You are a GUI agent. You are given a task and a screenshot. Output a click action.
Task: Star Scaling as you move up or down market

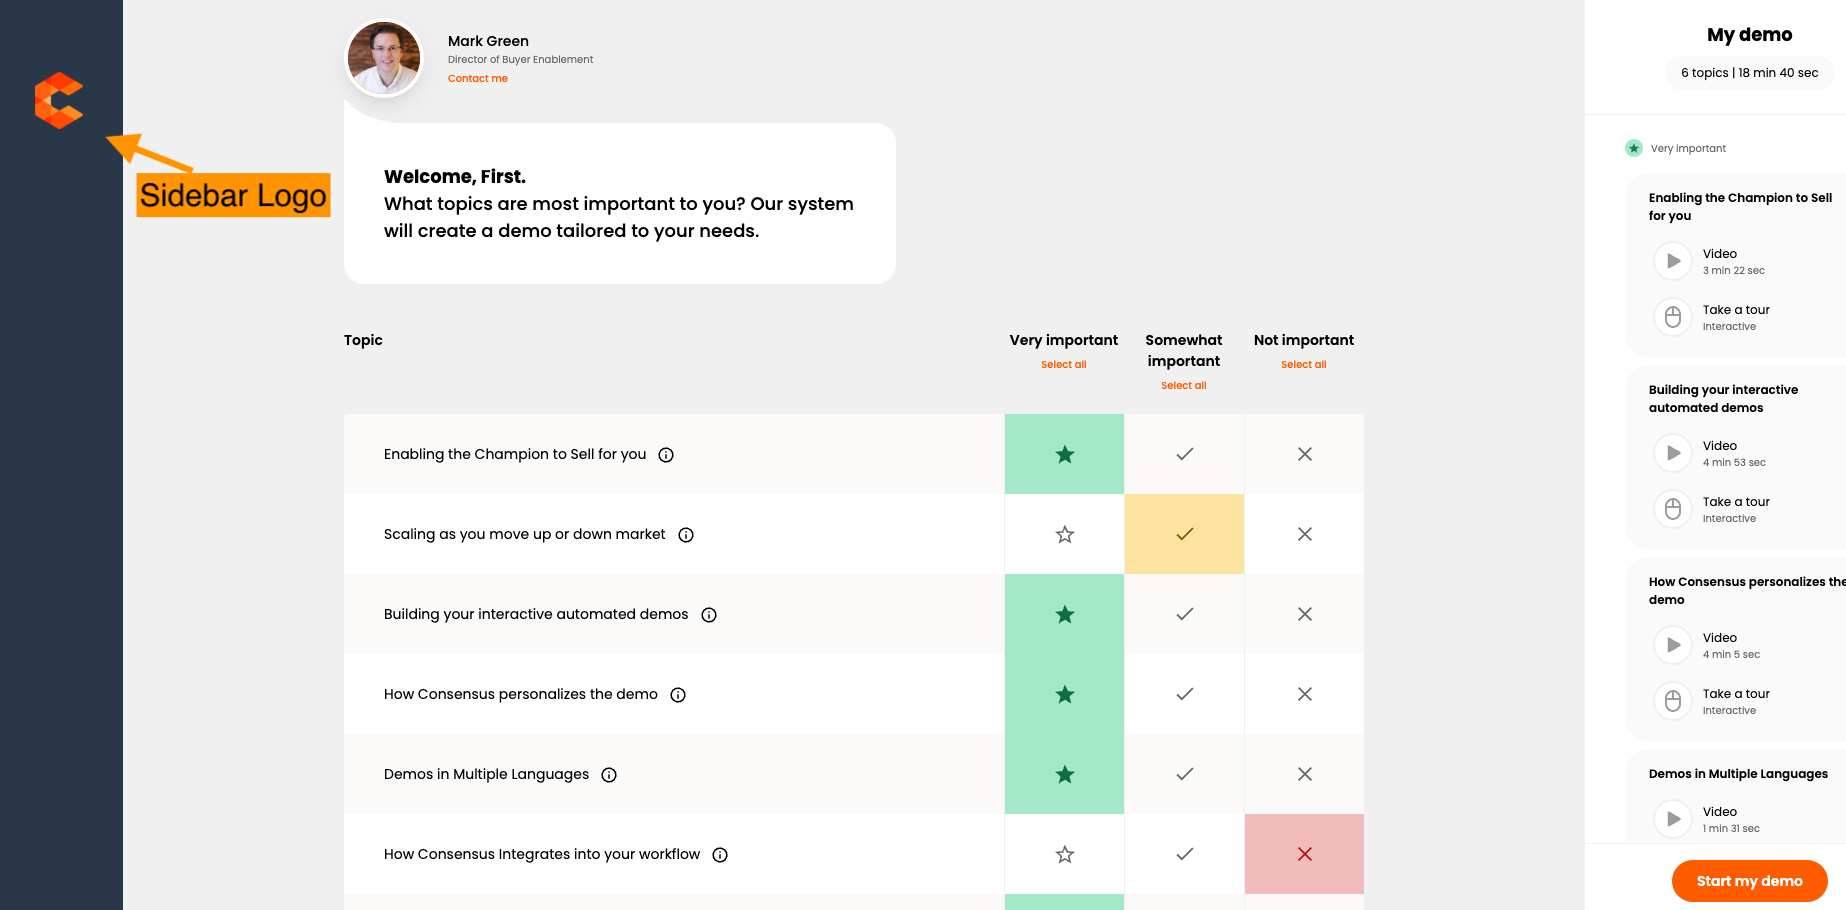[x=1064, y=534]
